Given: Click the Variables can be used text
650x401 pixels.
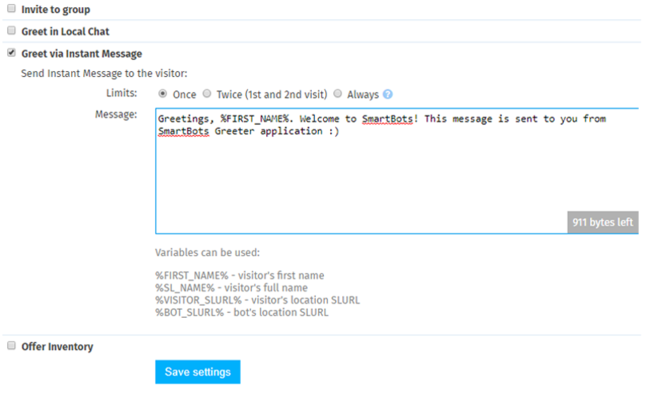Looking at the screenshot, I should [207, 253].
